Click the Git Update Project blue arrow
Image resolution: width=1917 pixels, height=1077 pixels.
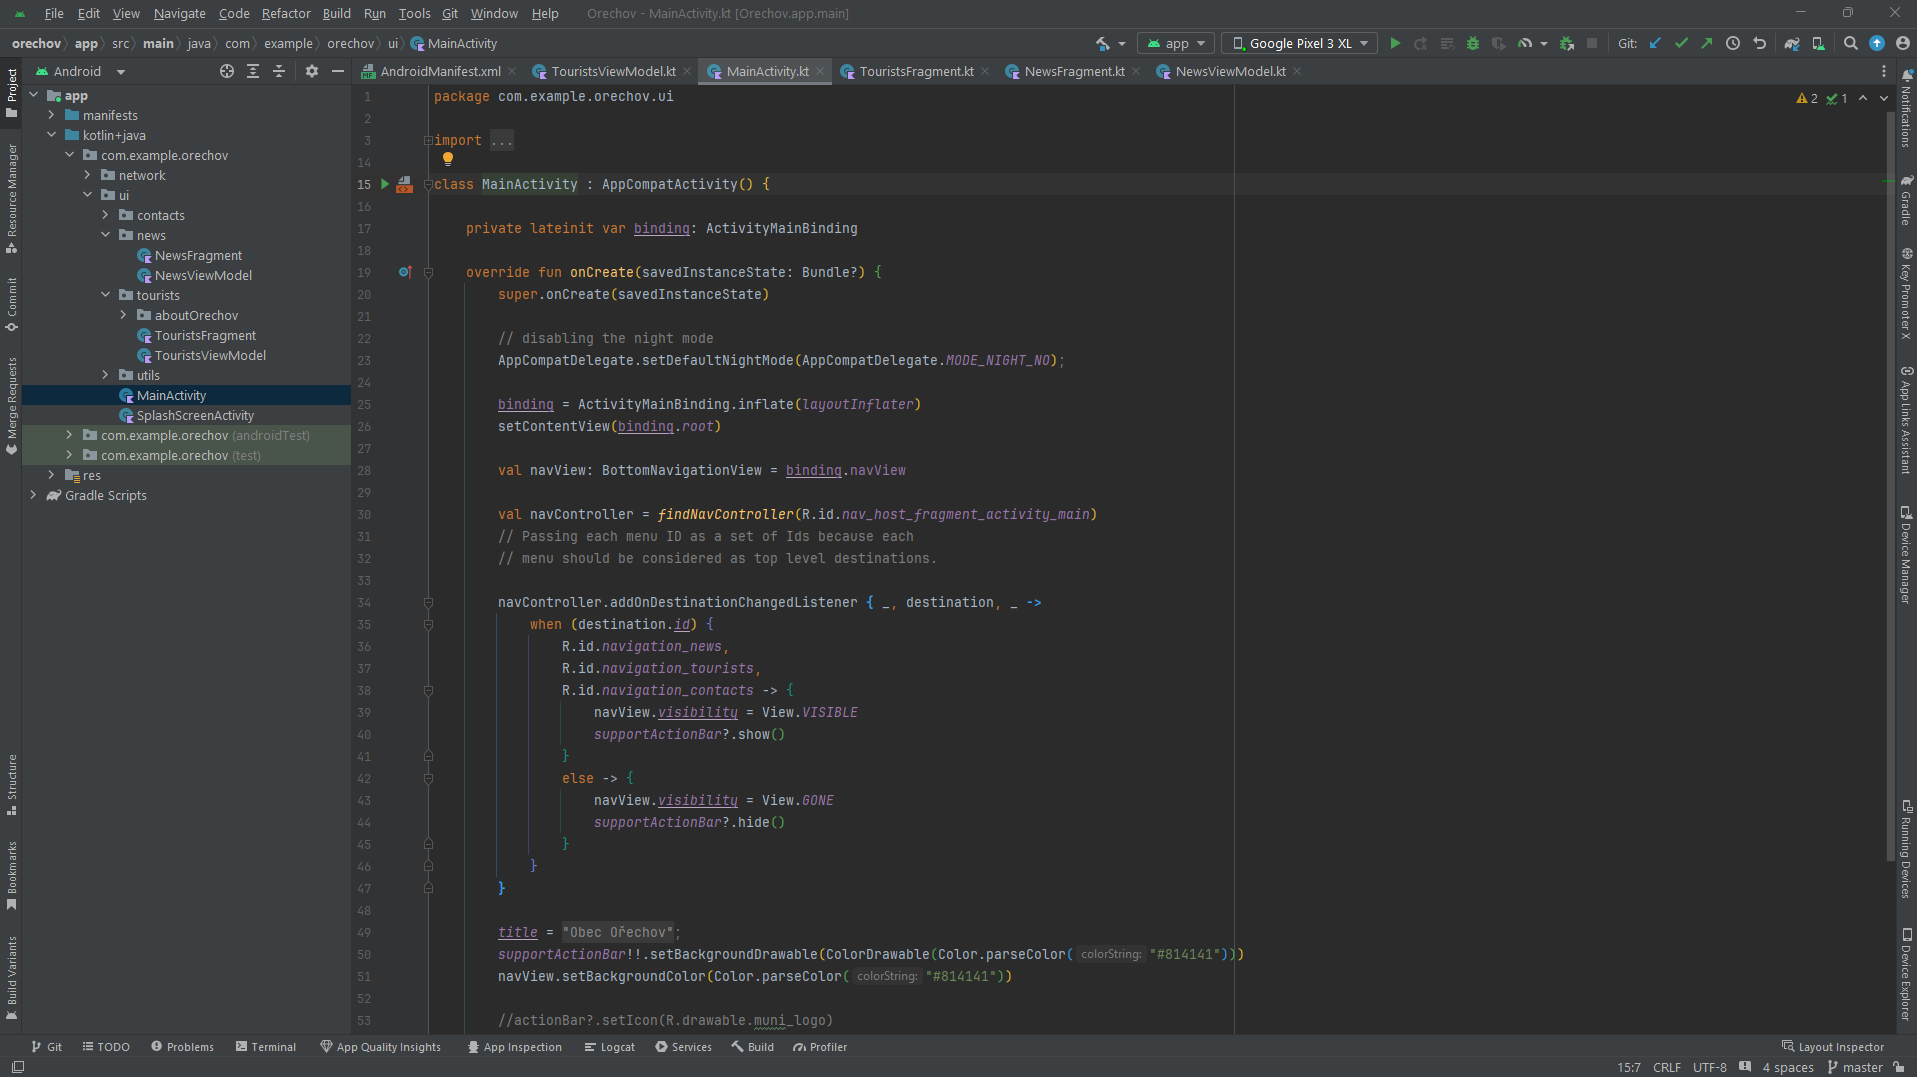point(1655,43)
